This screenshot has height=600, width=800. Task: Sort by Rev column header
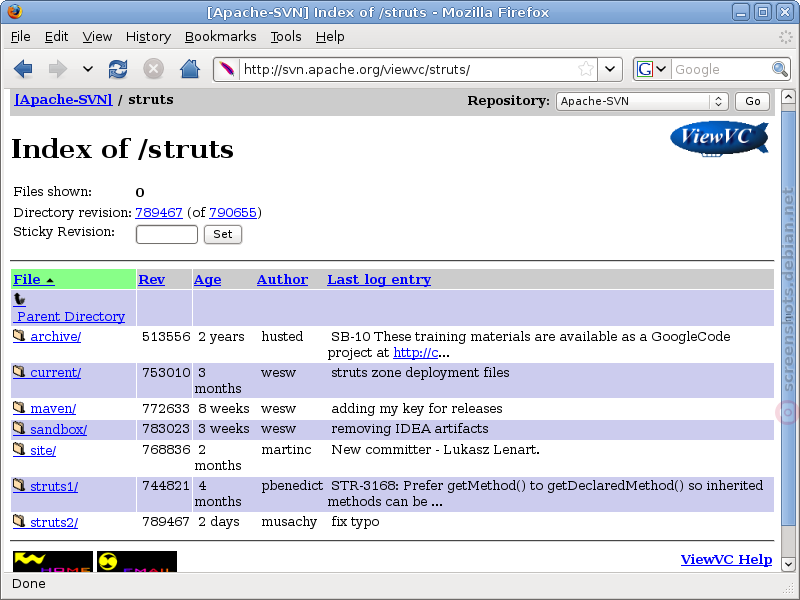pos(152,280)
